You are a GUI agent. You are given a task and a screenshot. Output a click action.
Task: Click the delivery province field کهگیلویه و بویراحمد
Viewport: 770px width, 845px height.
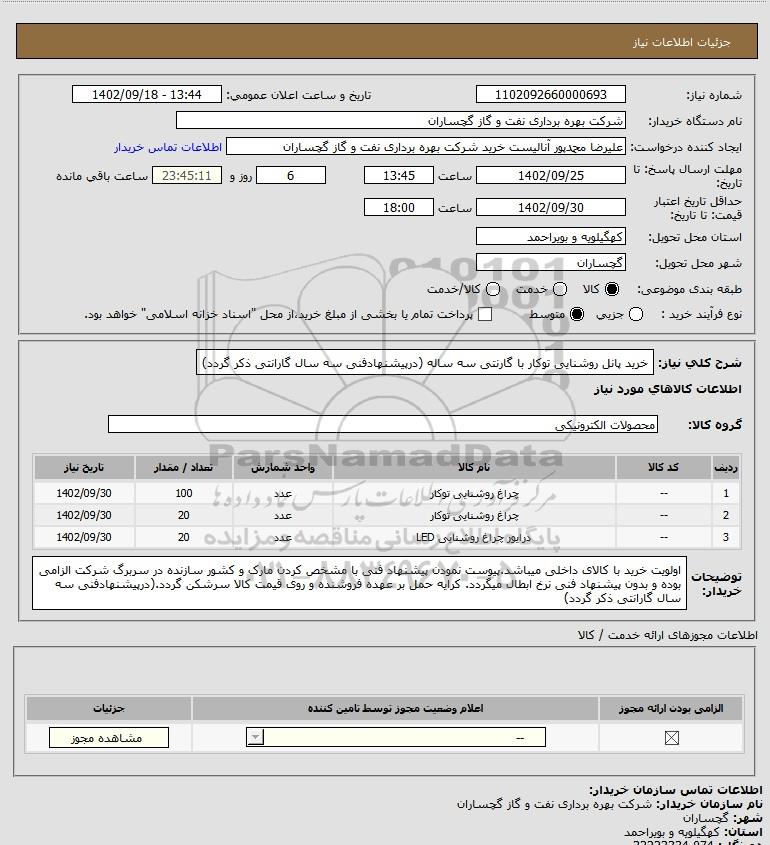[551, 237]
